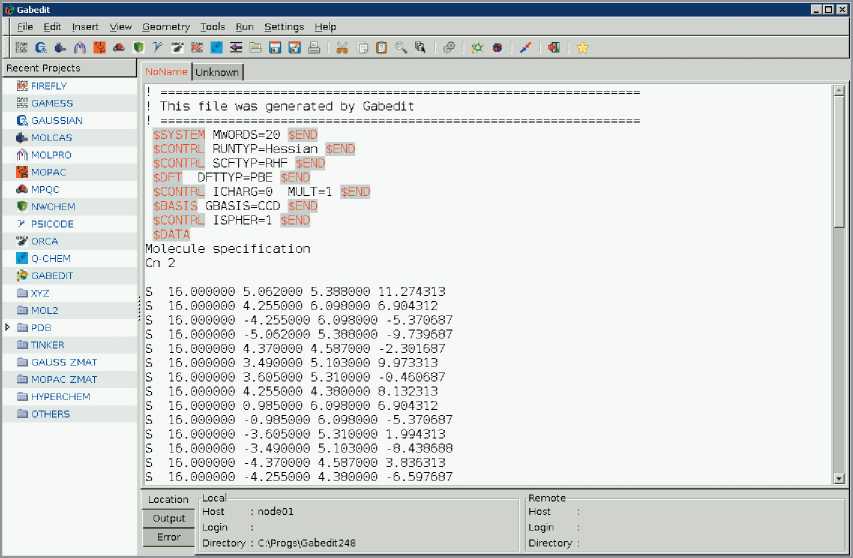The image size is (853, 558).
Task: Expand the PDB folder tree arrow
Action: 8,327
